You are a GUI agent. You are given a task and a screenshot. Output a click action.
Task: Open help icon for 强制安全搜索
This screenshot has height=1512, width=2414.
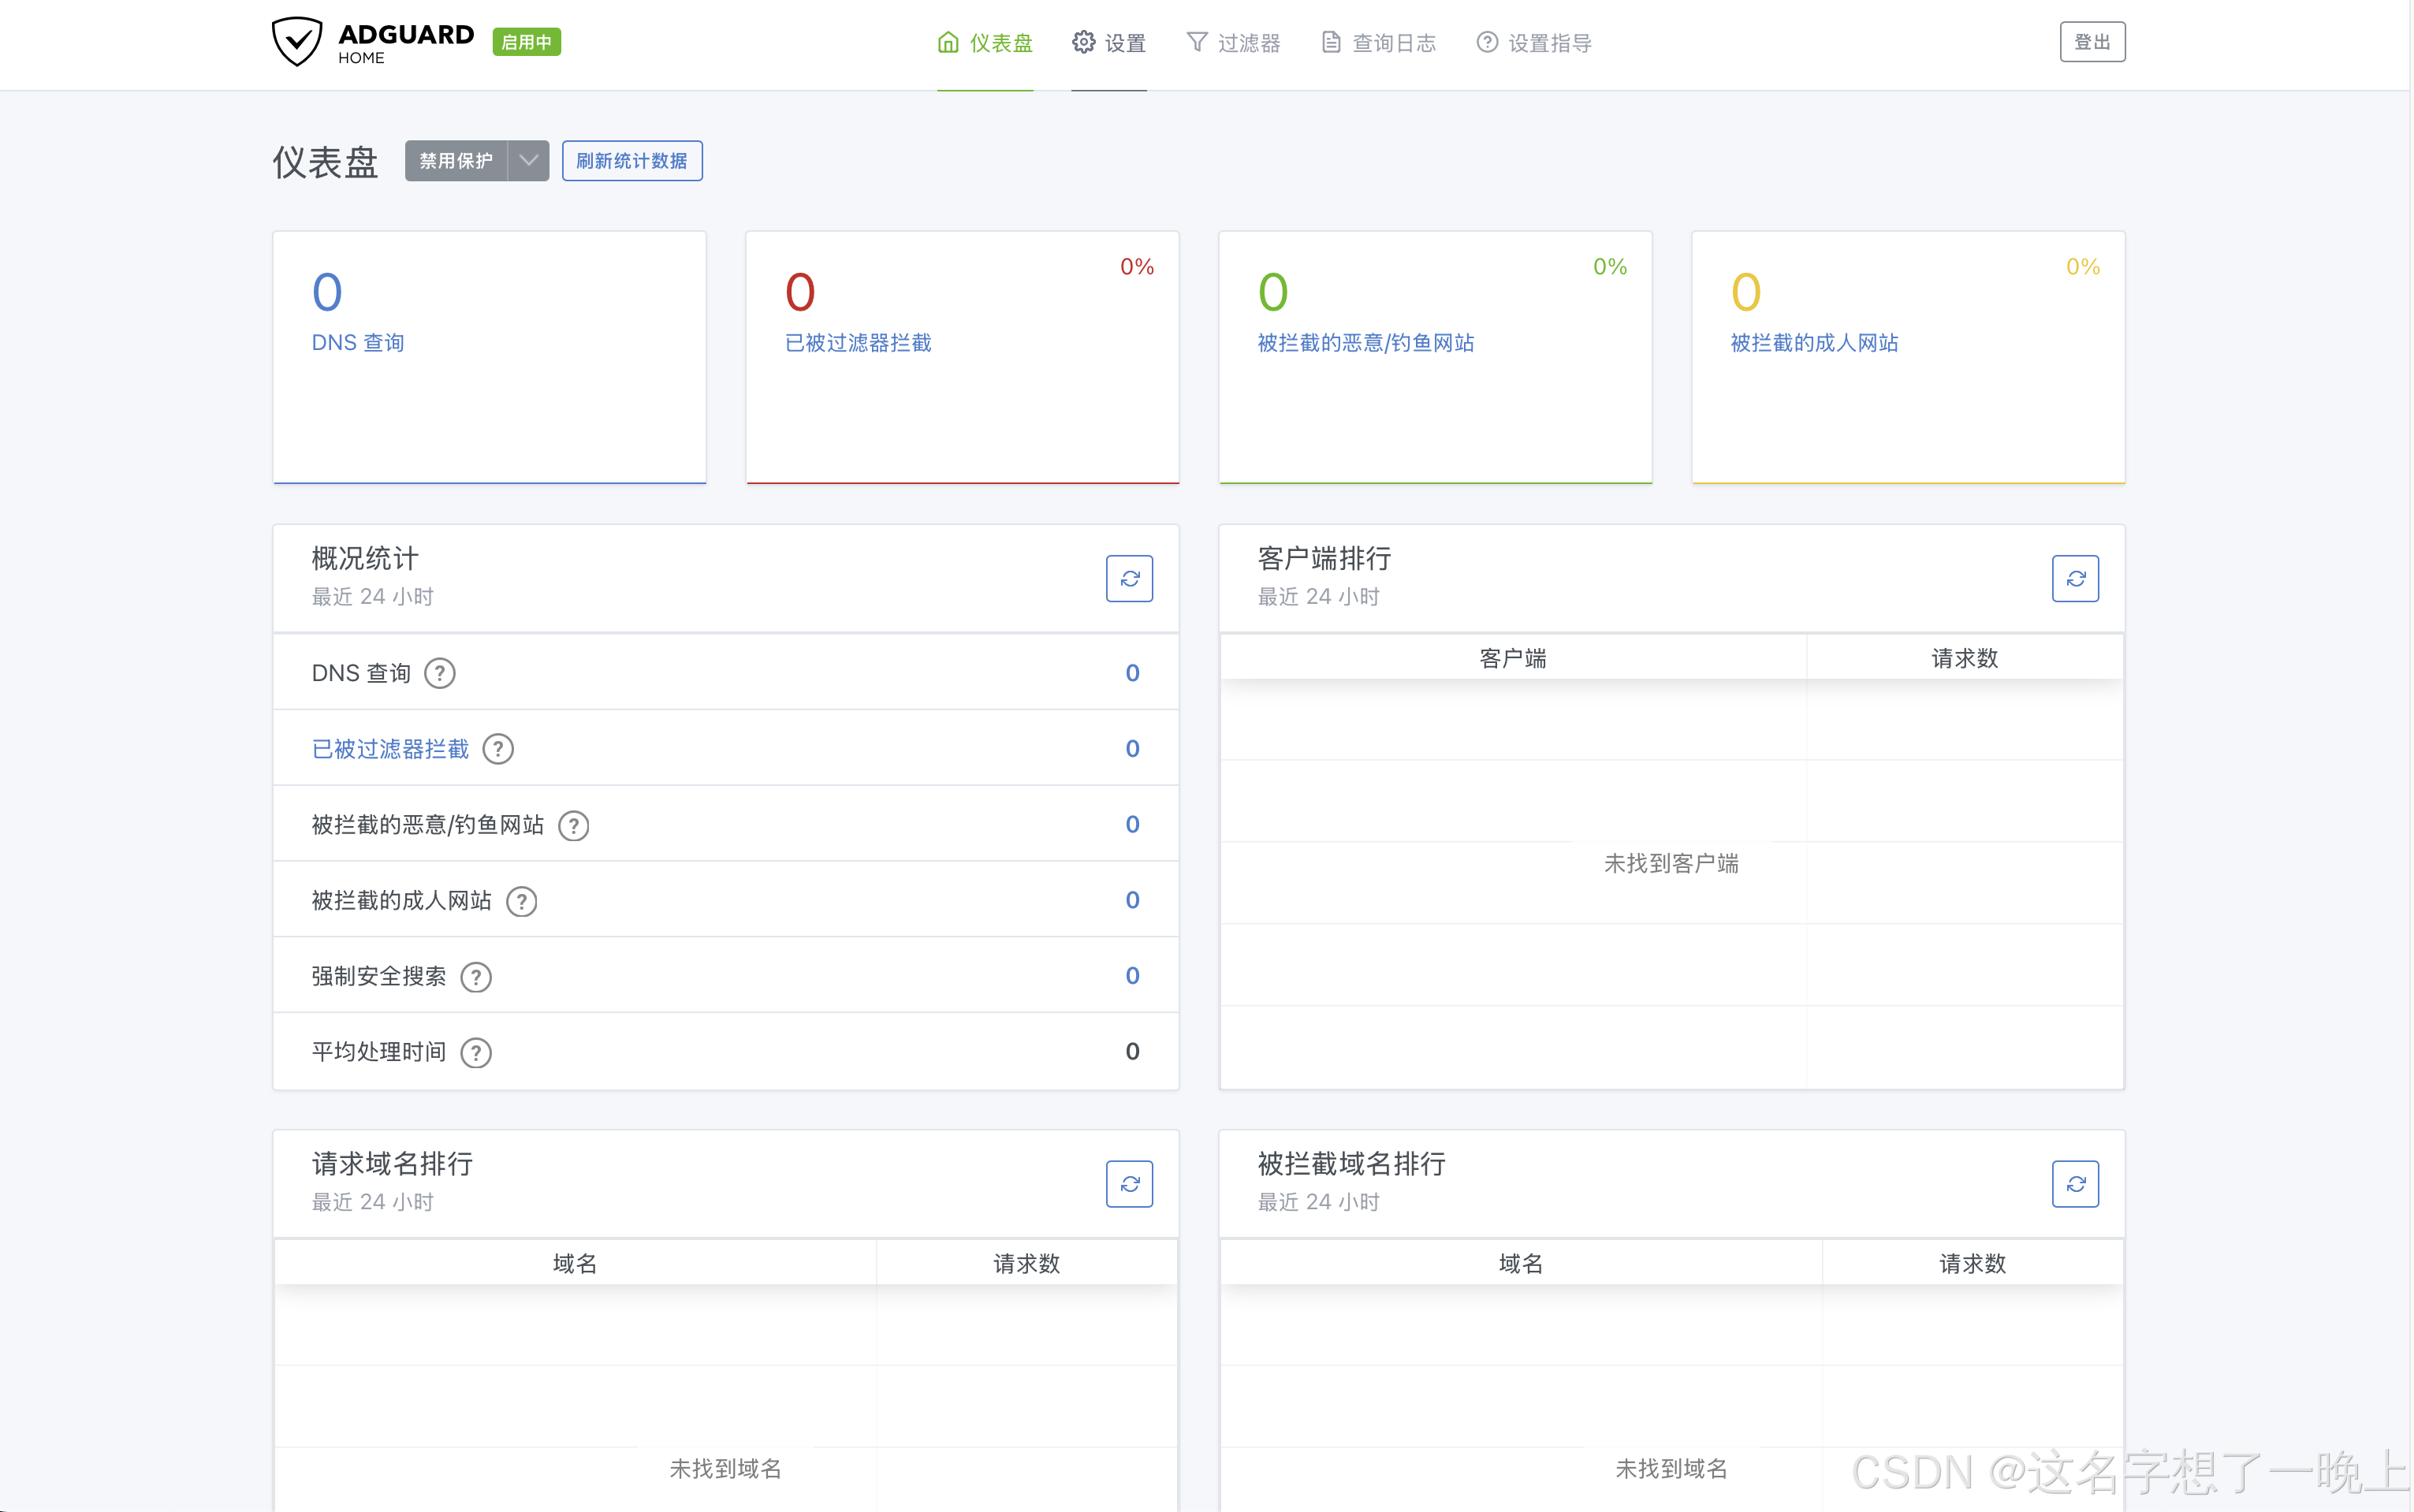(476, 976)
